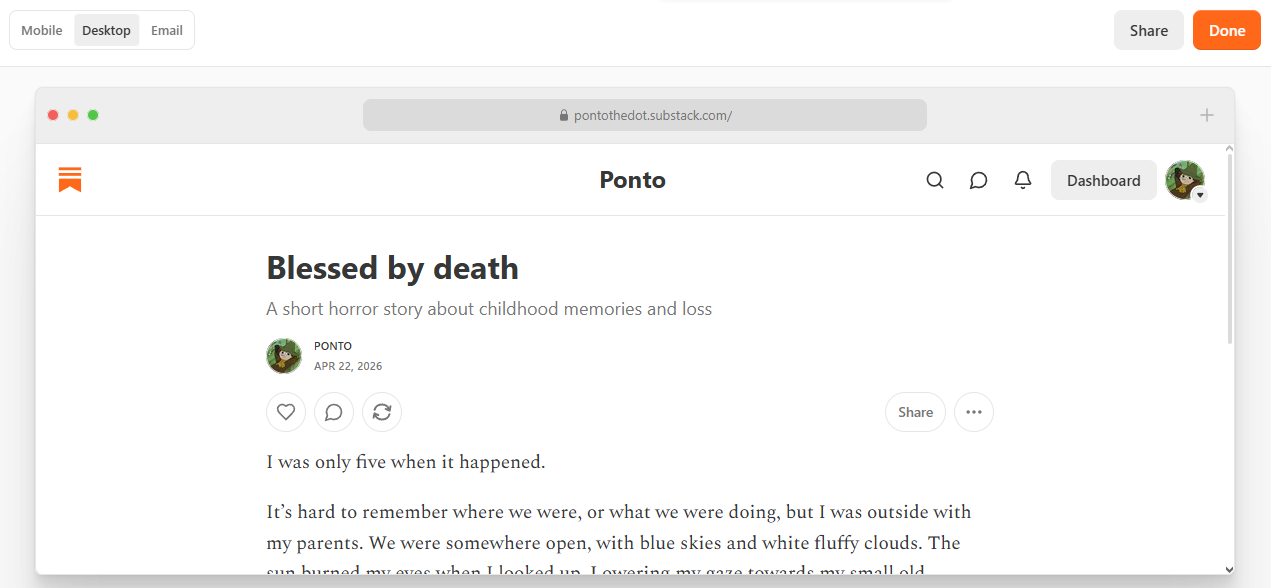Open profile avatar dropdown menu

pyautogui.click(x=1186, y=181)
